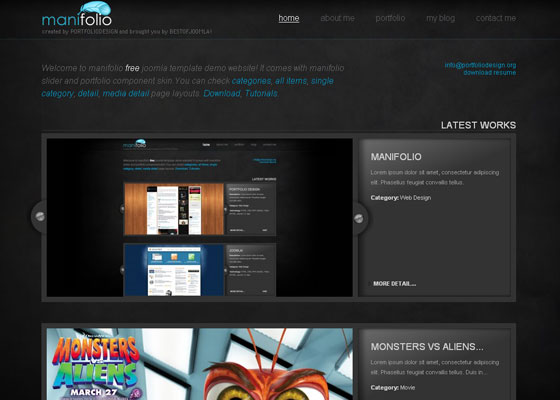Visit the my blog menu item
The width and height of the screenshot is (560, 400).
point(440,18)
